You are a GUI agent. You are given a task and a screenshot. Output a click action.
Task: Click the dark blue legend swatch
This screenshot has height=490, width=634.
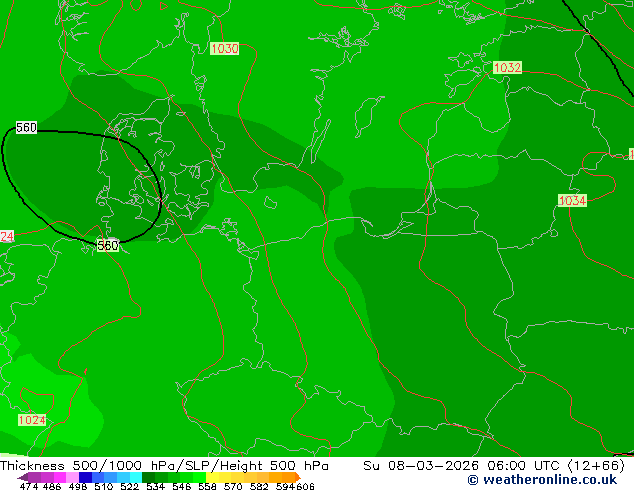click(85, 477)
